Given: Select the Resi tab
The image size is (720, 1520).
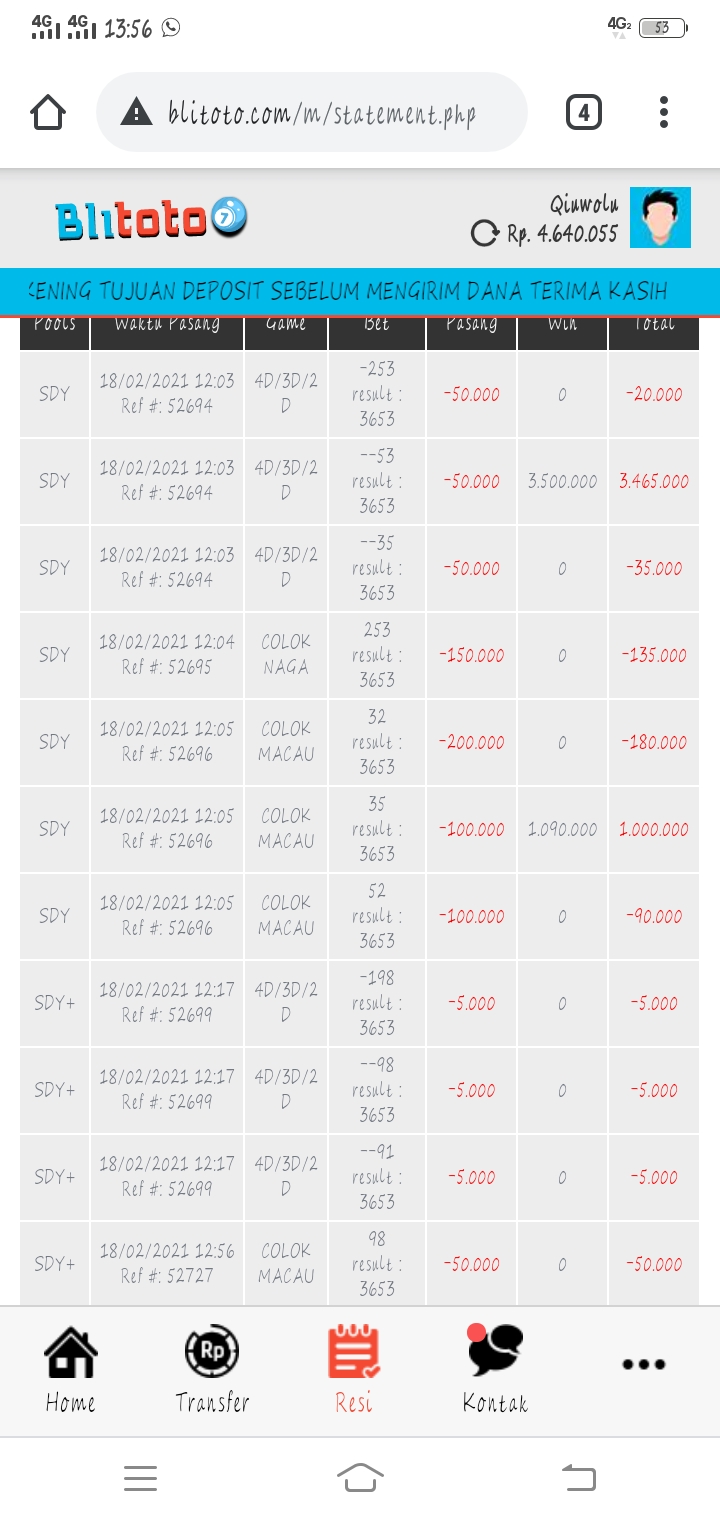Looking at the screenshot, I should point(354,1368).
